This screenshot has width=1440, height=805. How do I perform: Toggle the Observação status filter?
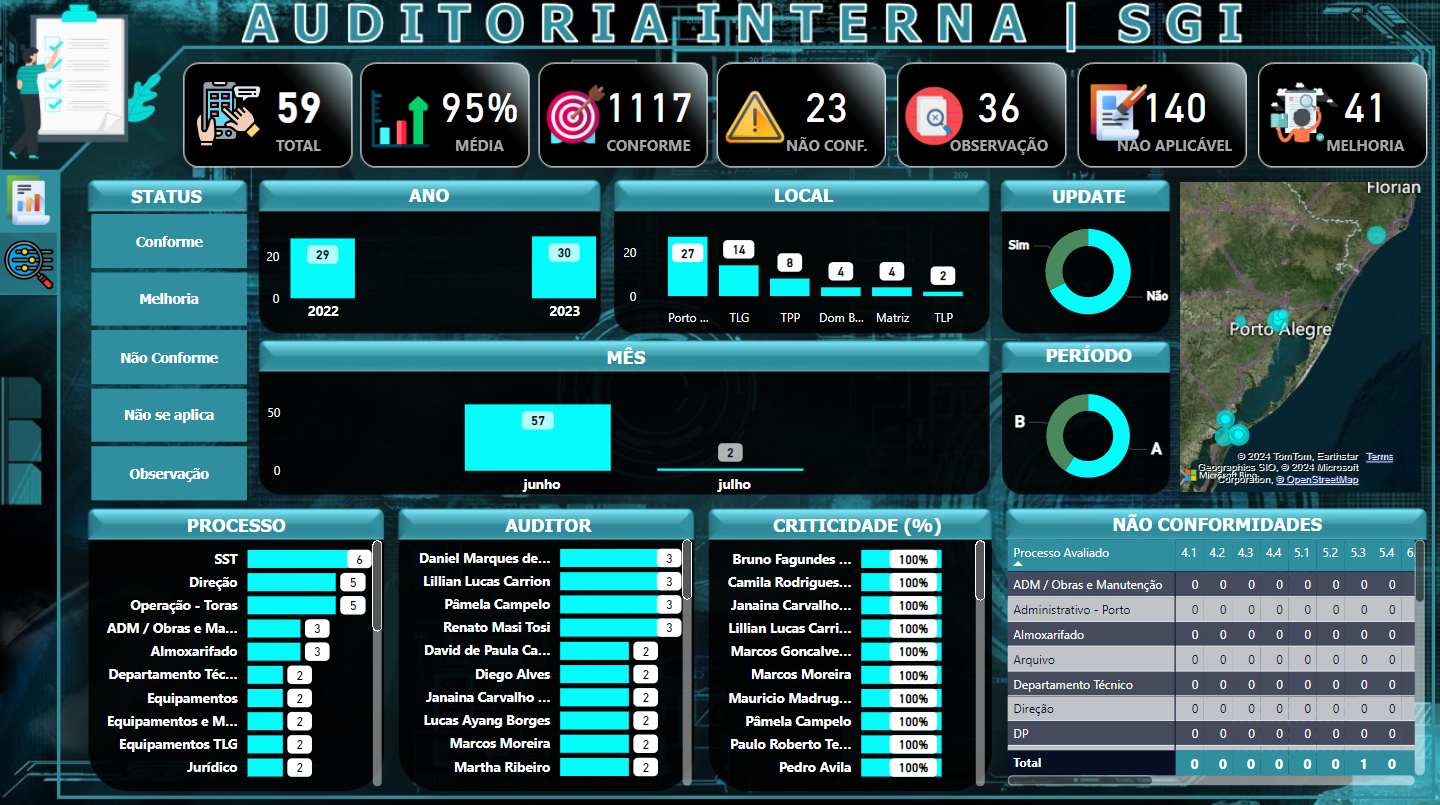169,474
